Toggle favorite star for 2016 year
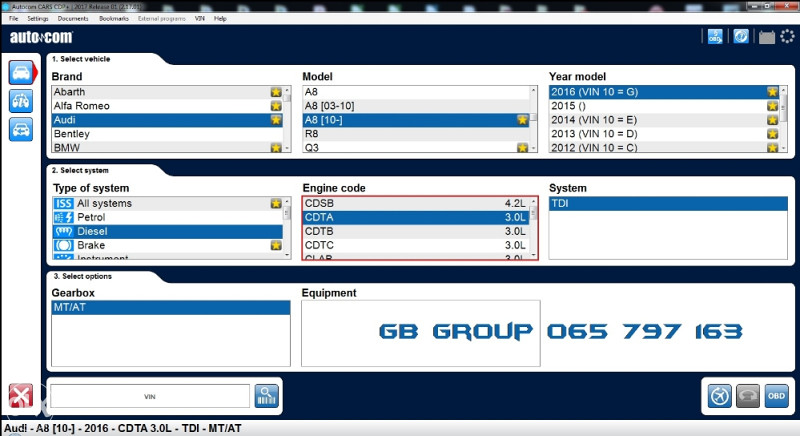The width and height of the screenshot is (800, 436). click(x=772, y=92)
